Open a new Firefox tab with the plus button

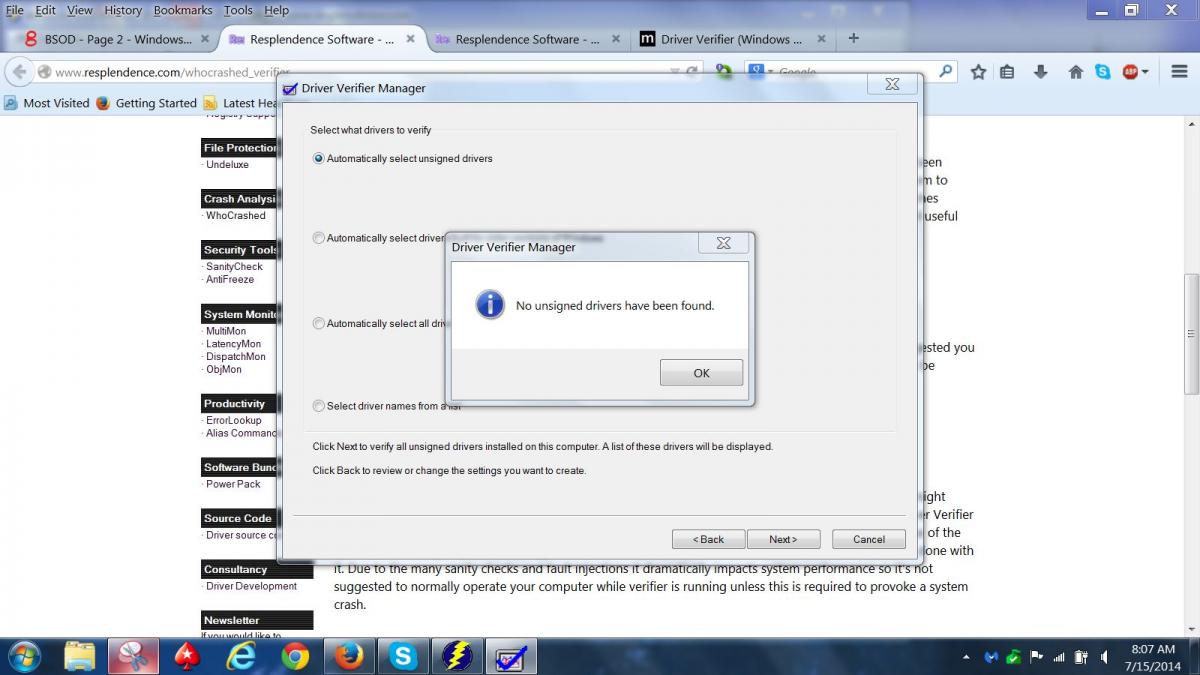853,38
